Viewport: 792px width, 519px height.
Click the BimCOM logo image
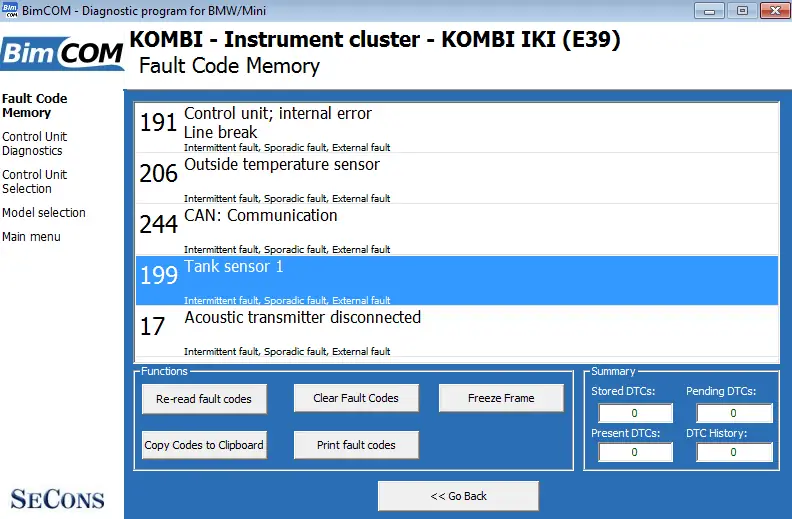(x=62, y=53)
